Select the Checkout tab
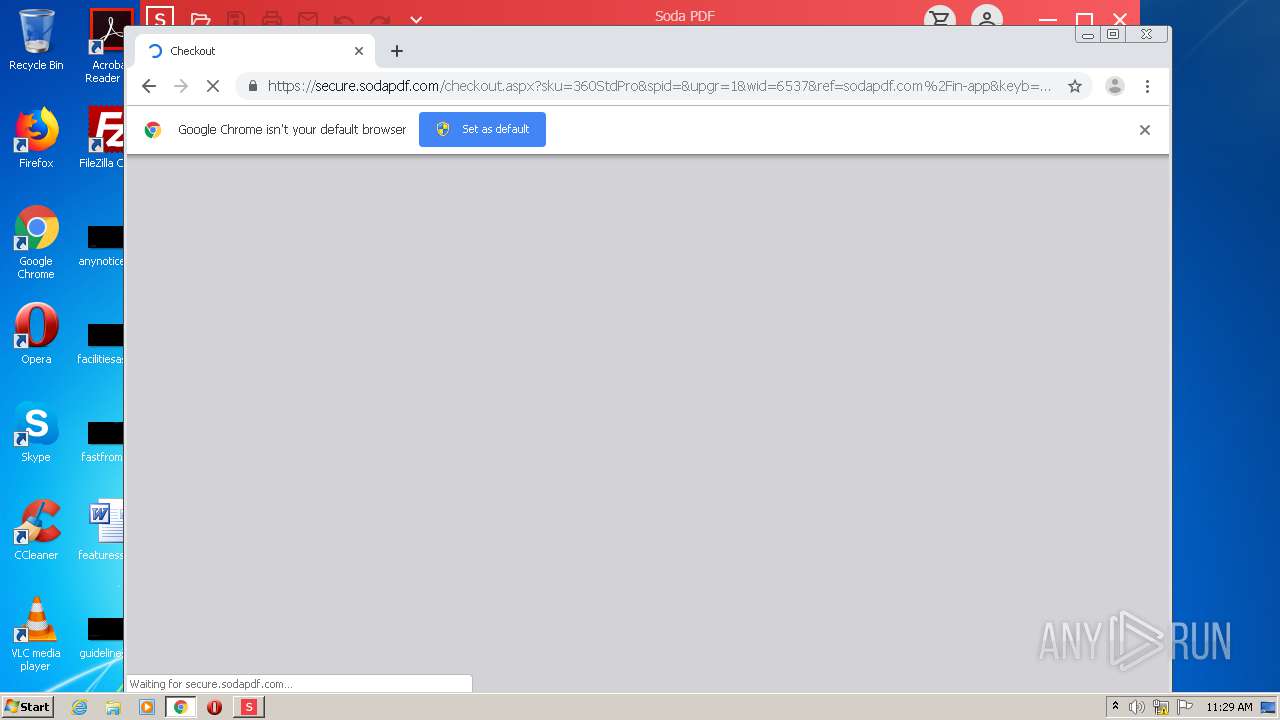 pos(255,51)
